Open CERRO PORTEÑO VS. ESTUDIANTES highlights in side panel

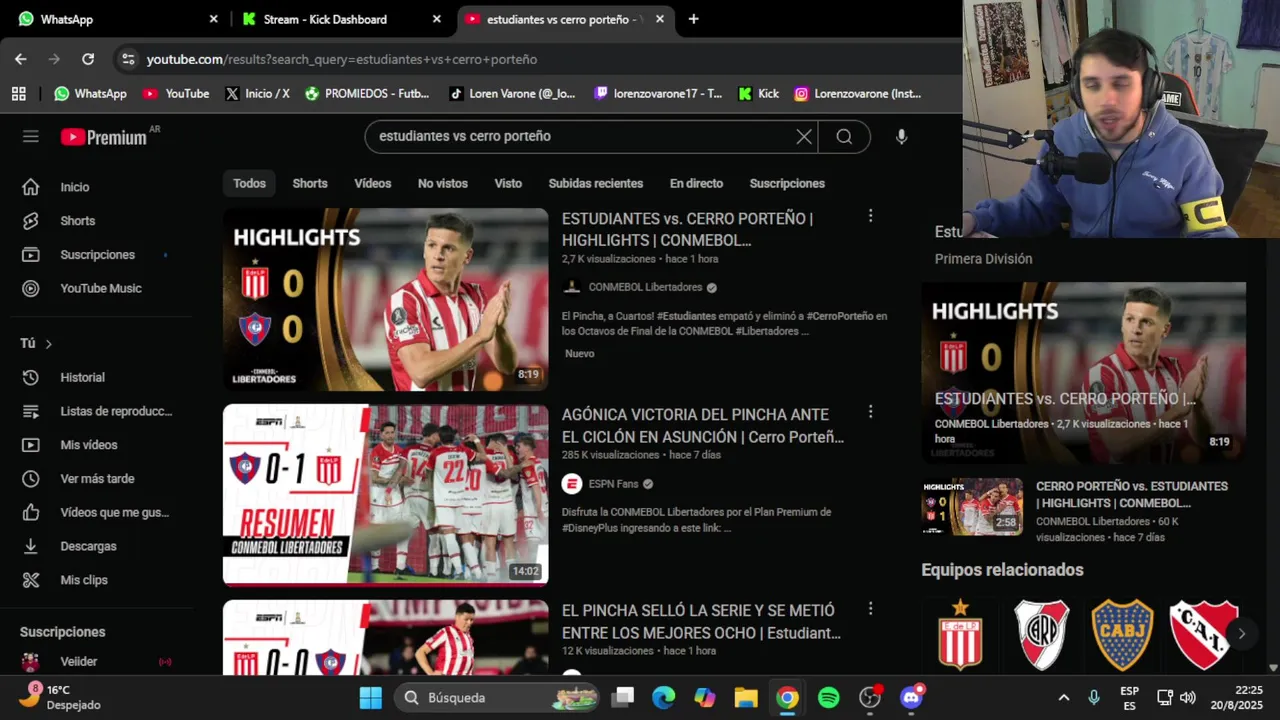tap(1132, 494)
